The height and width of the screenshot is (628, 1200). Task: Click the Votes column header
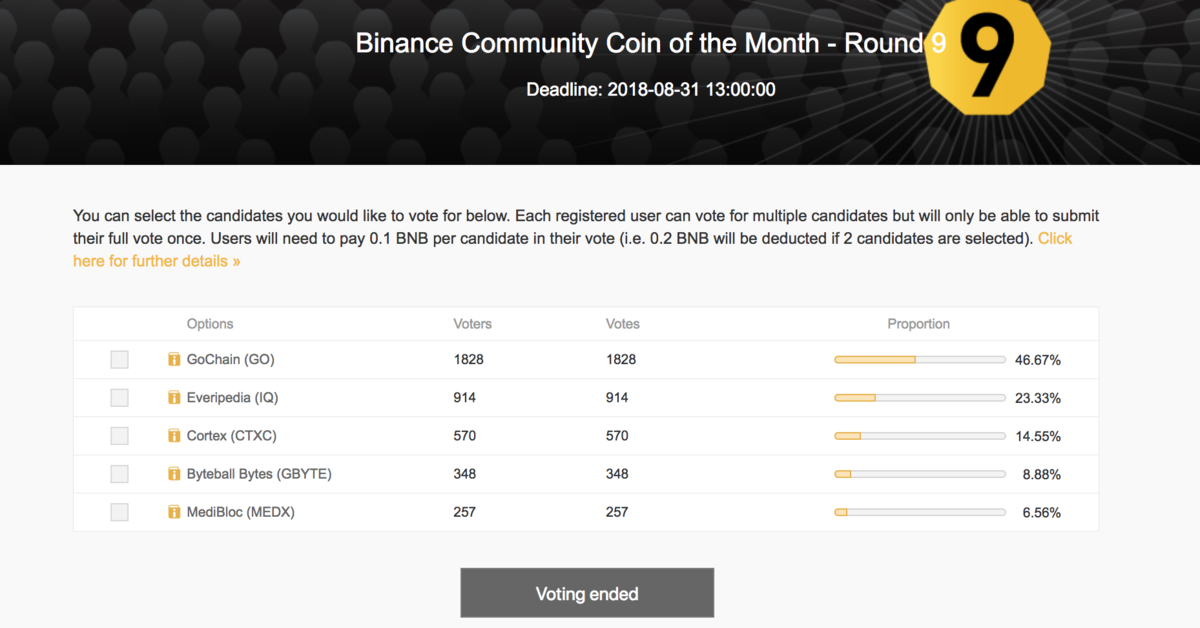[x=622, y=323]
